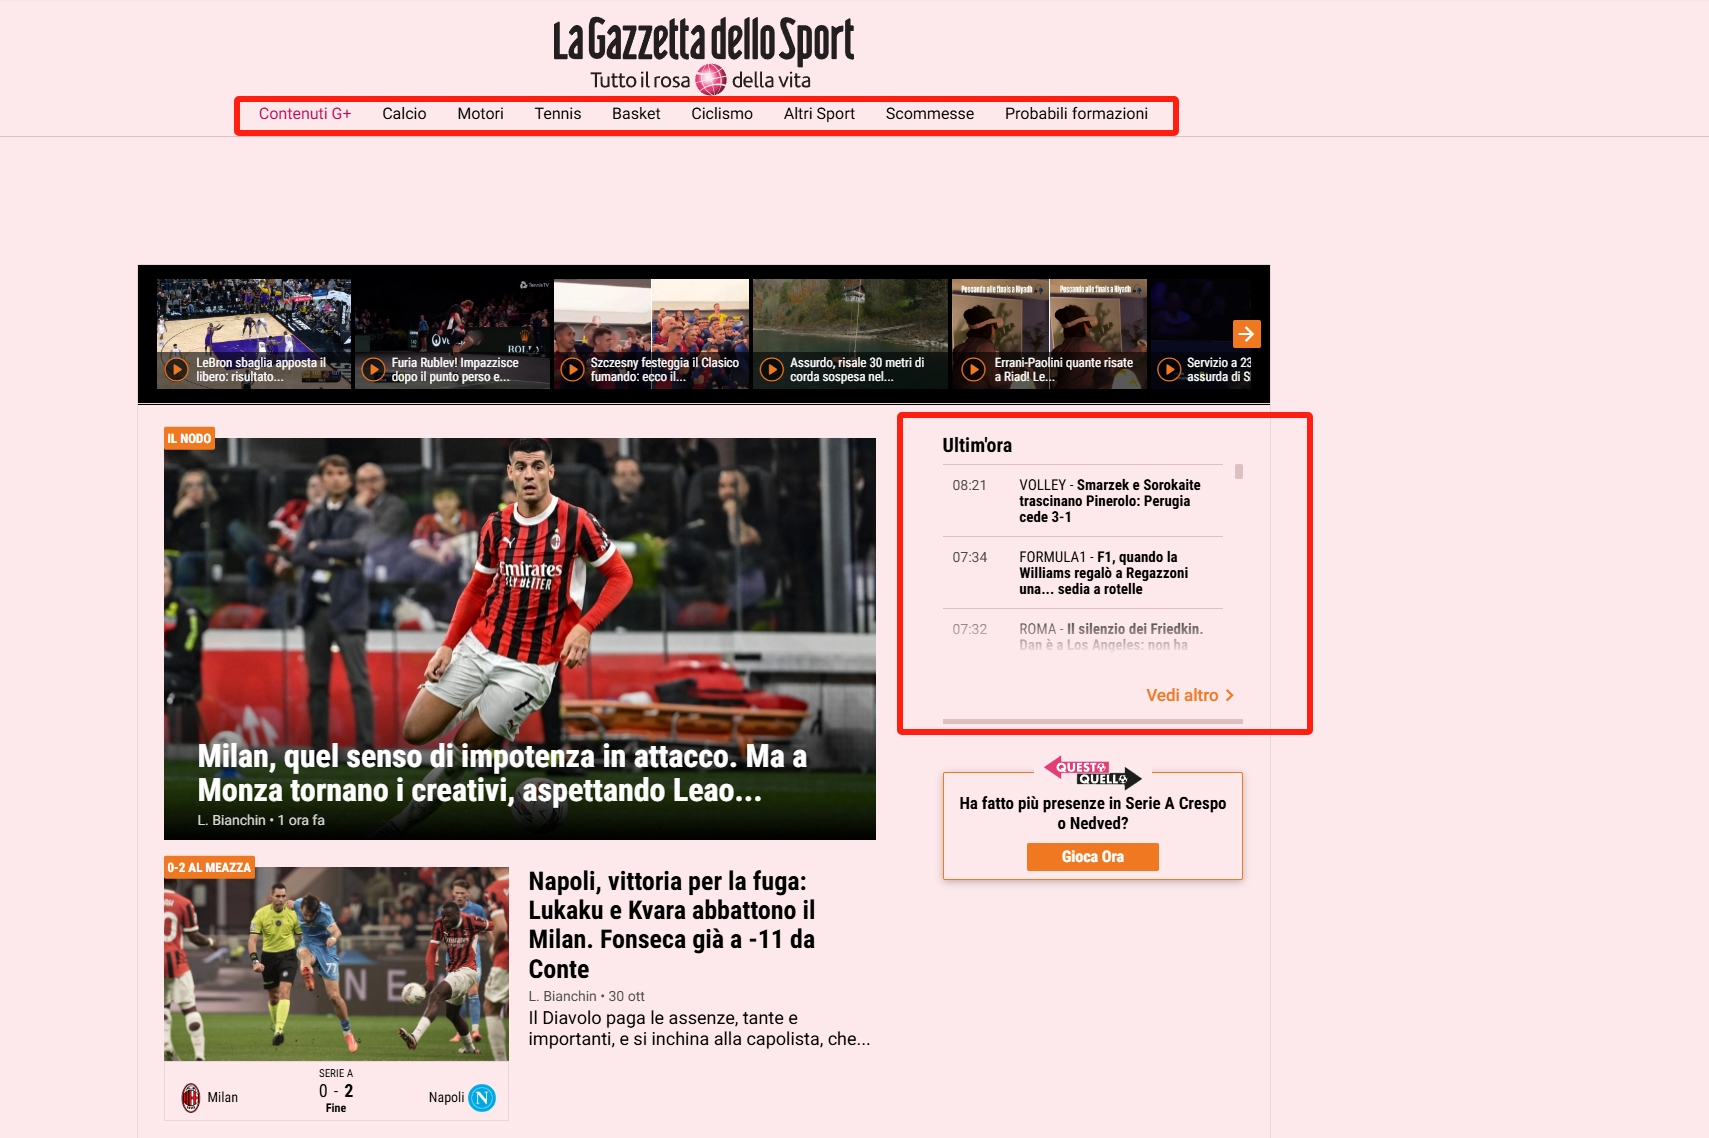Click the Gioca Ora button
Screen dimensions: 1709x1138
tap(1093, 857)
